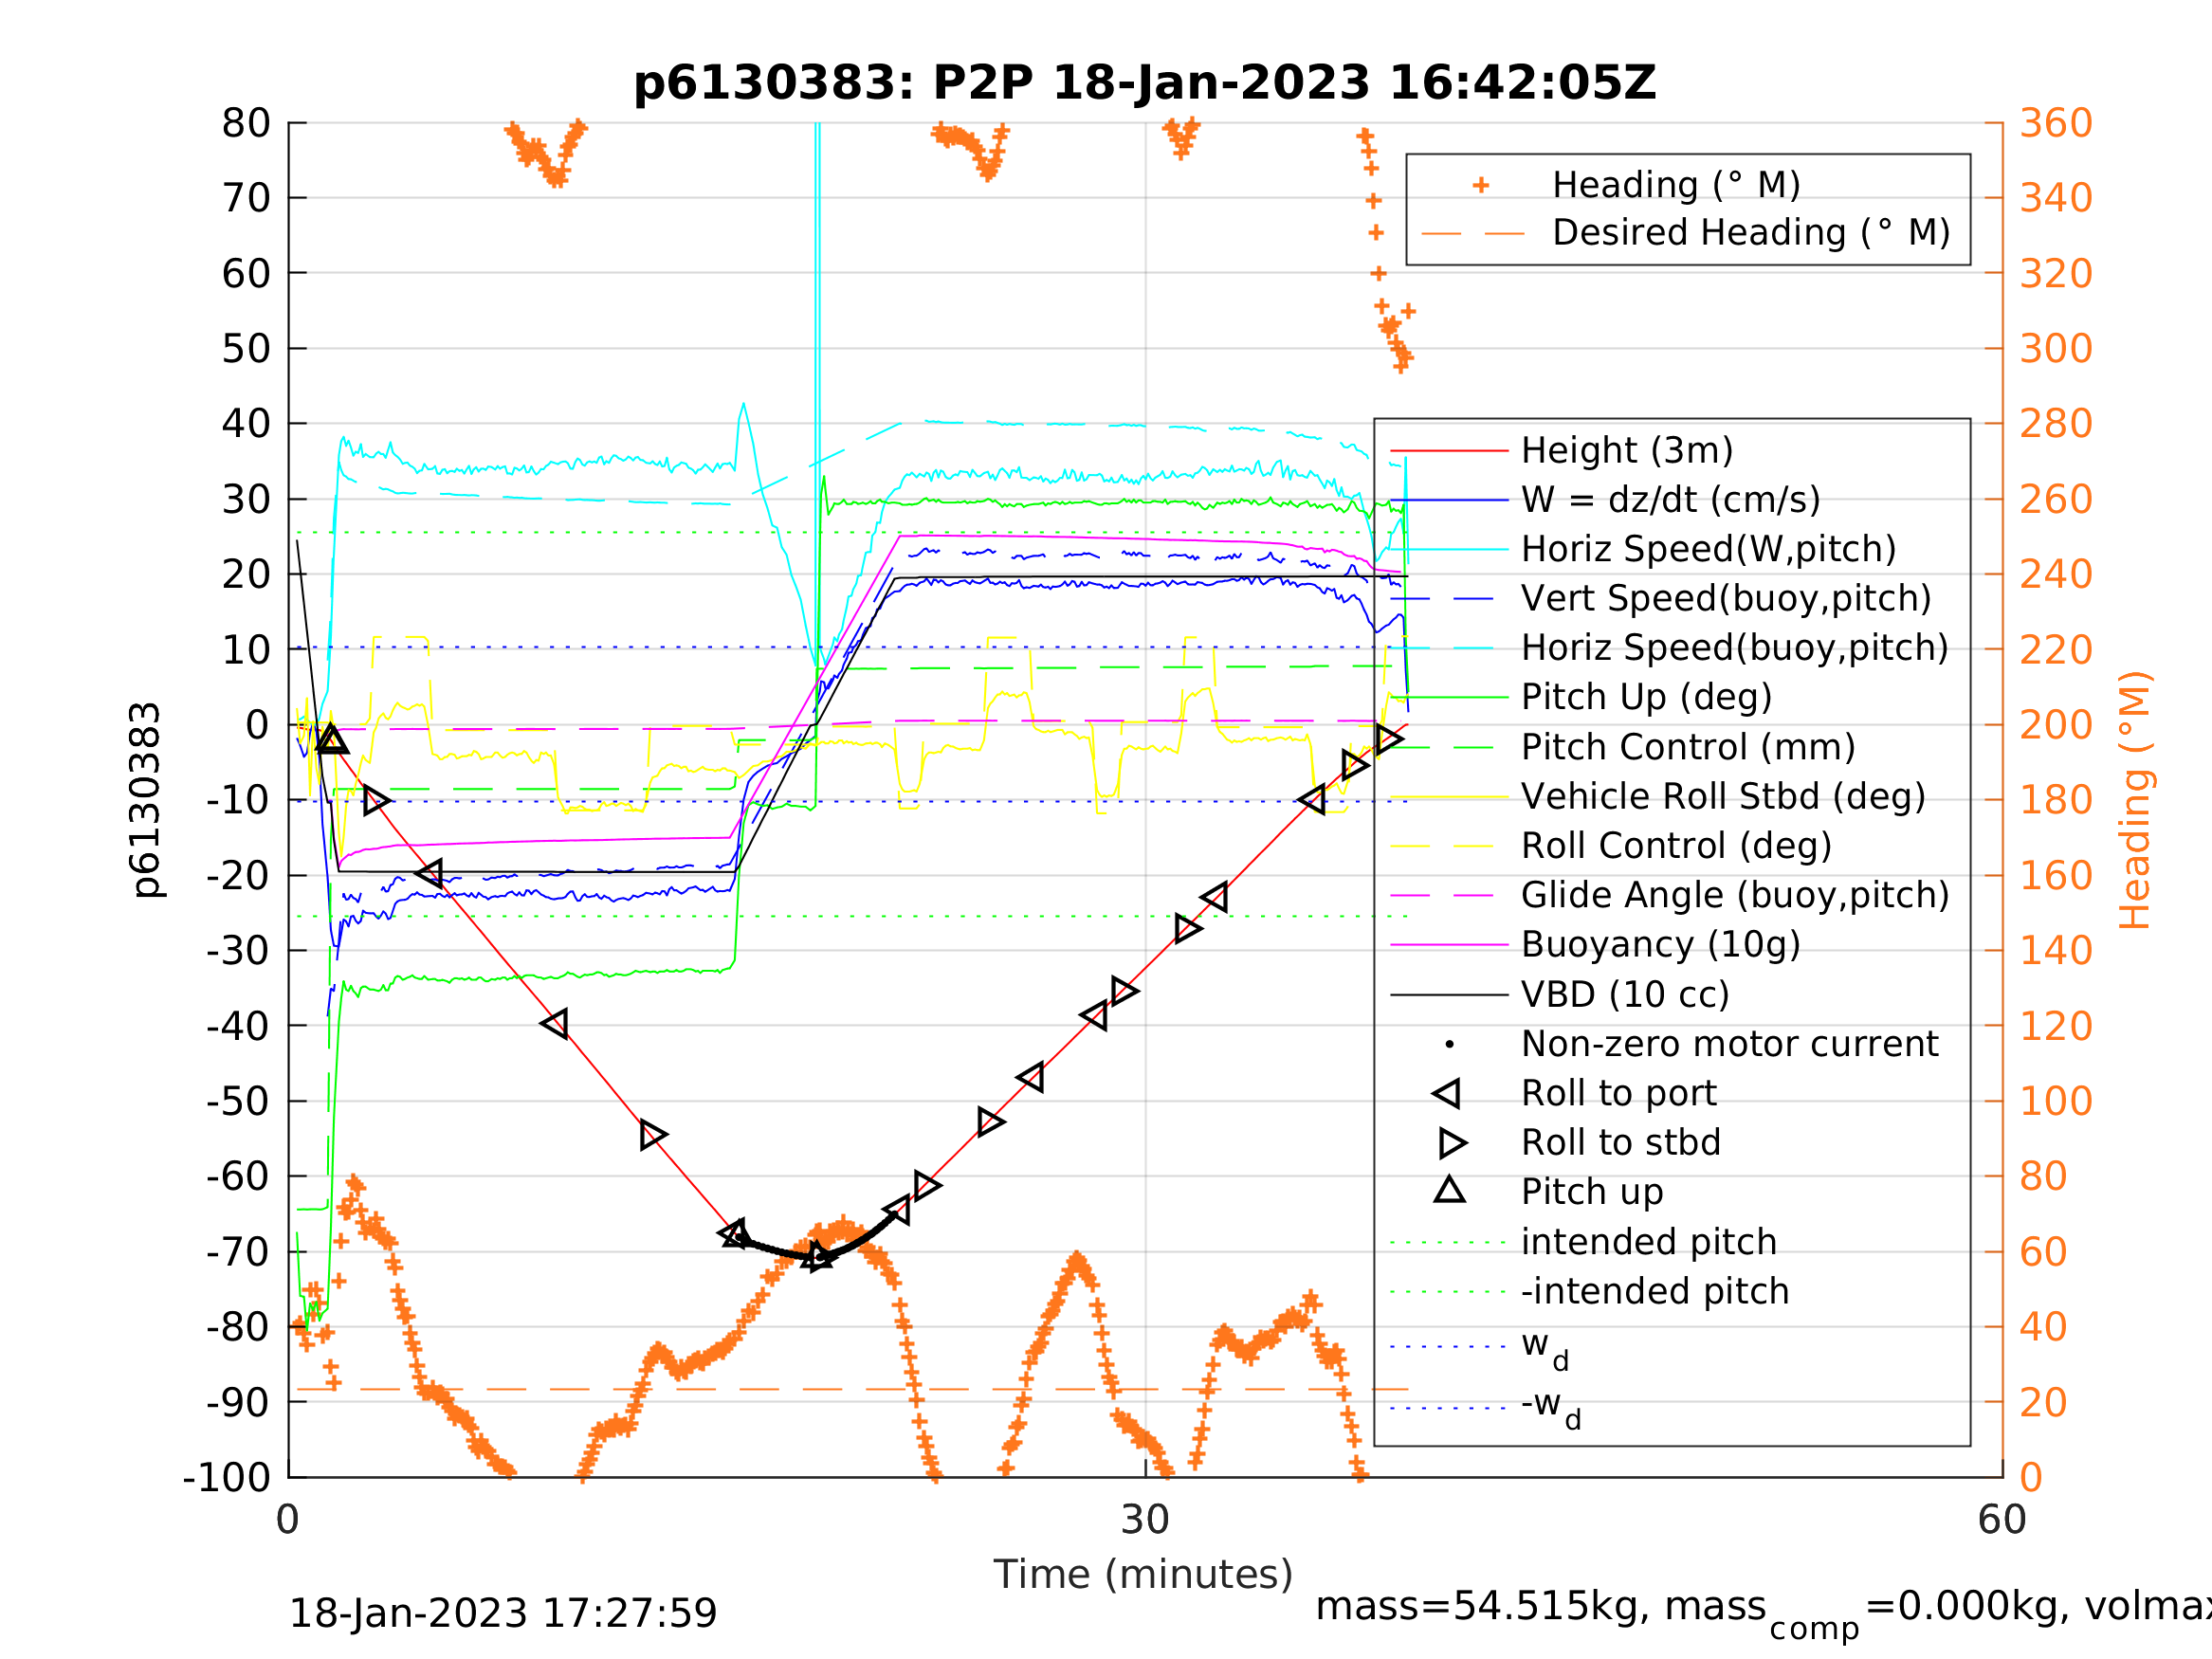The width and height of the screenshot is (2212, 1659).
Task: Click the '-intended pitch' legend label
Action: point(1655,1291)
